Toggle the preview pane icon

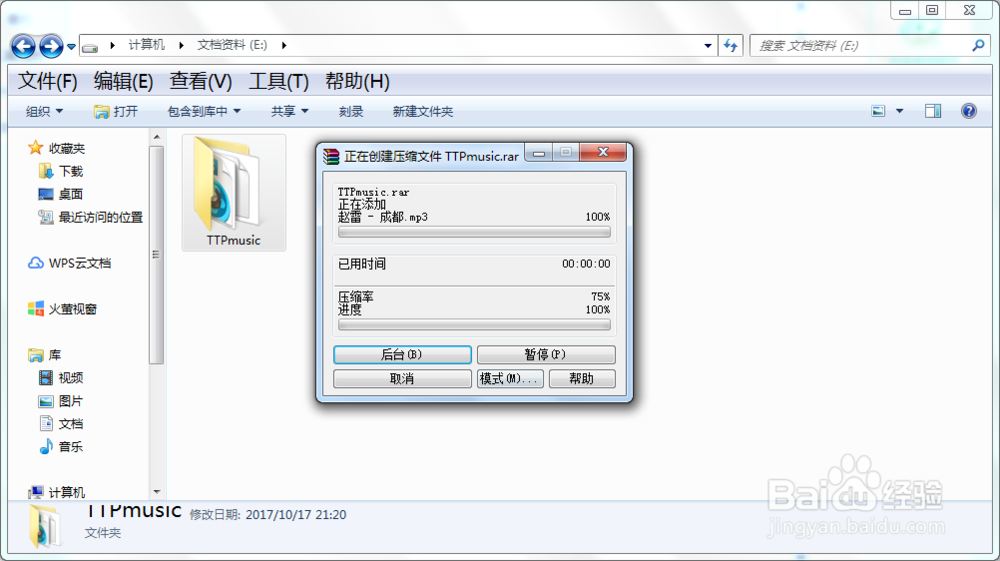(933, 112)
